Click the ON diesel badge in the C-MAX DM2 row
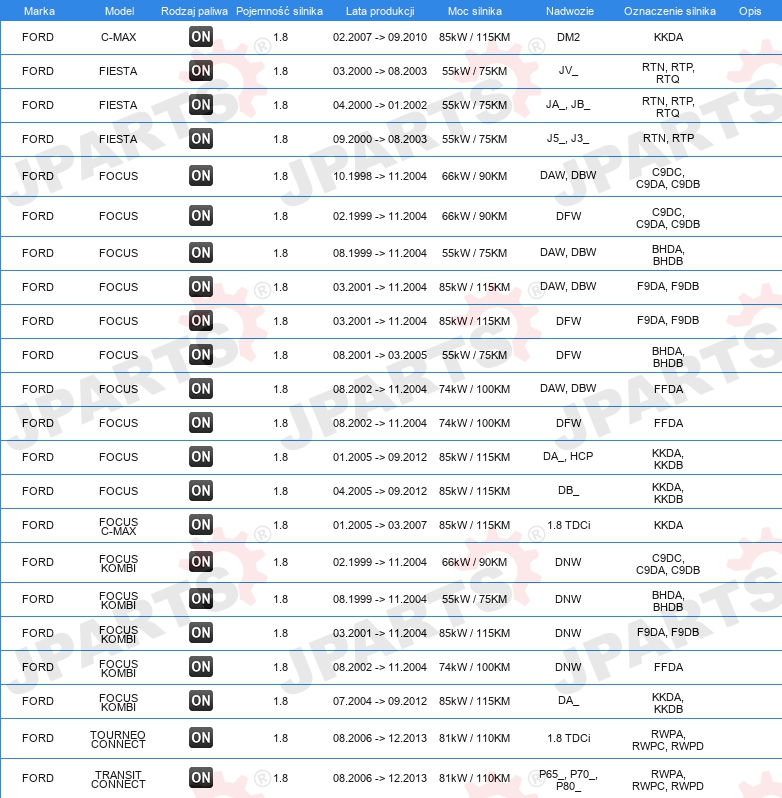The image size is (782, 798). point(200,37)
